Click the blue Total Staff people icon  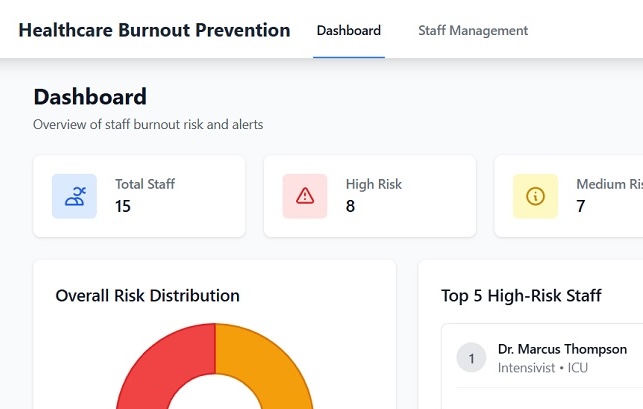click(74, 196)
